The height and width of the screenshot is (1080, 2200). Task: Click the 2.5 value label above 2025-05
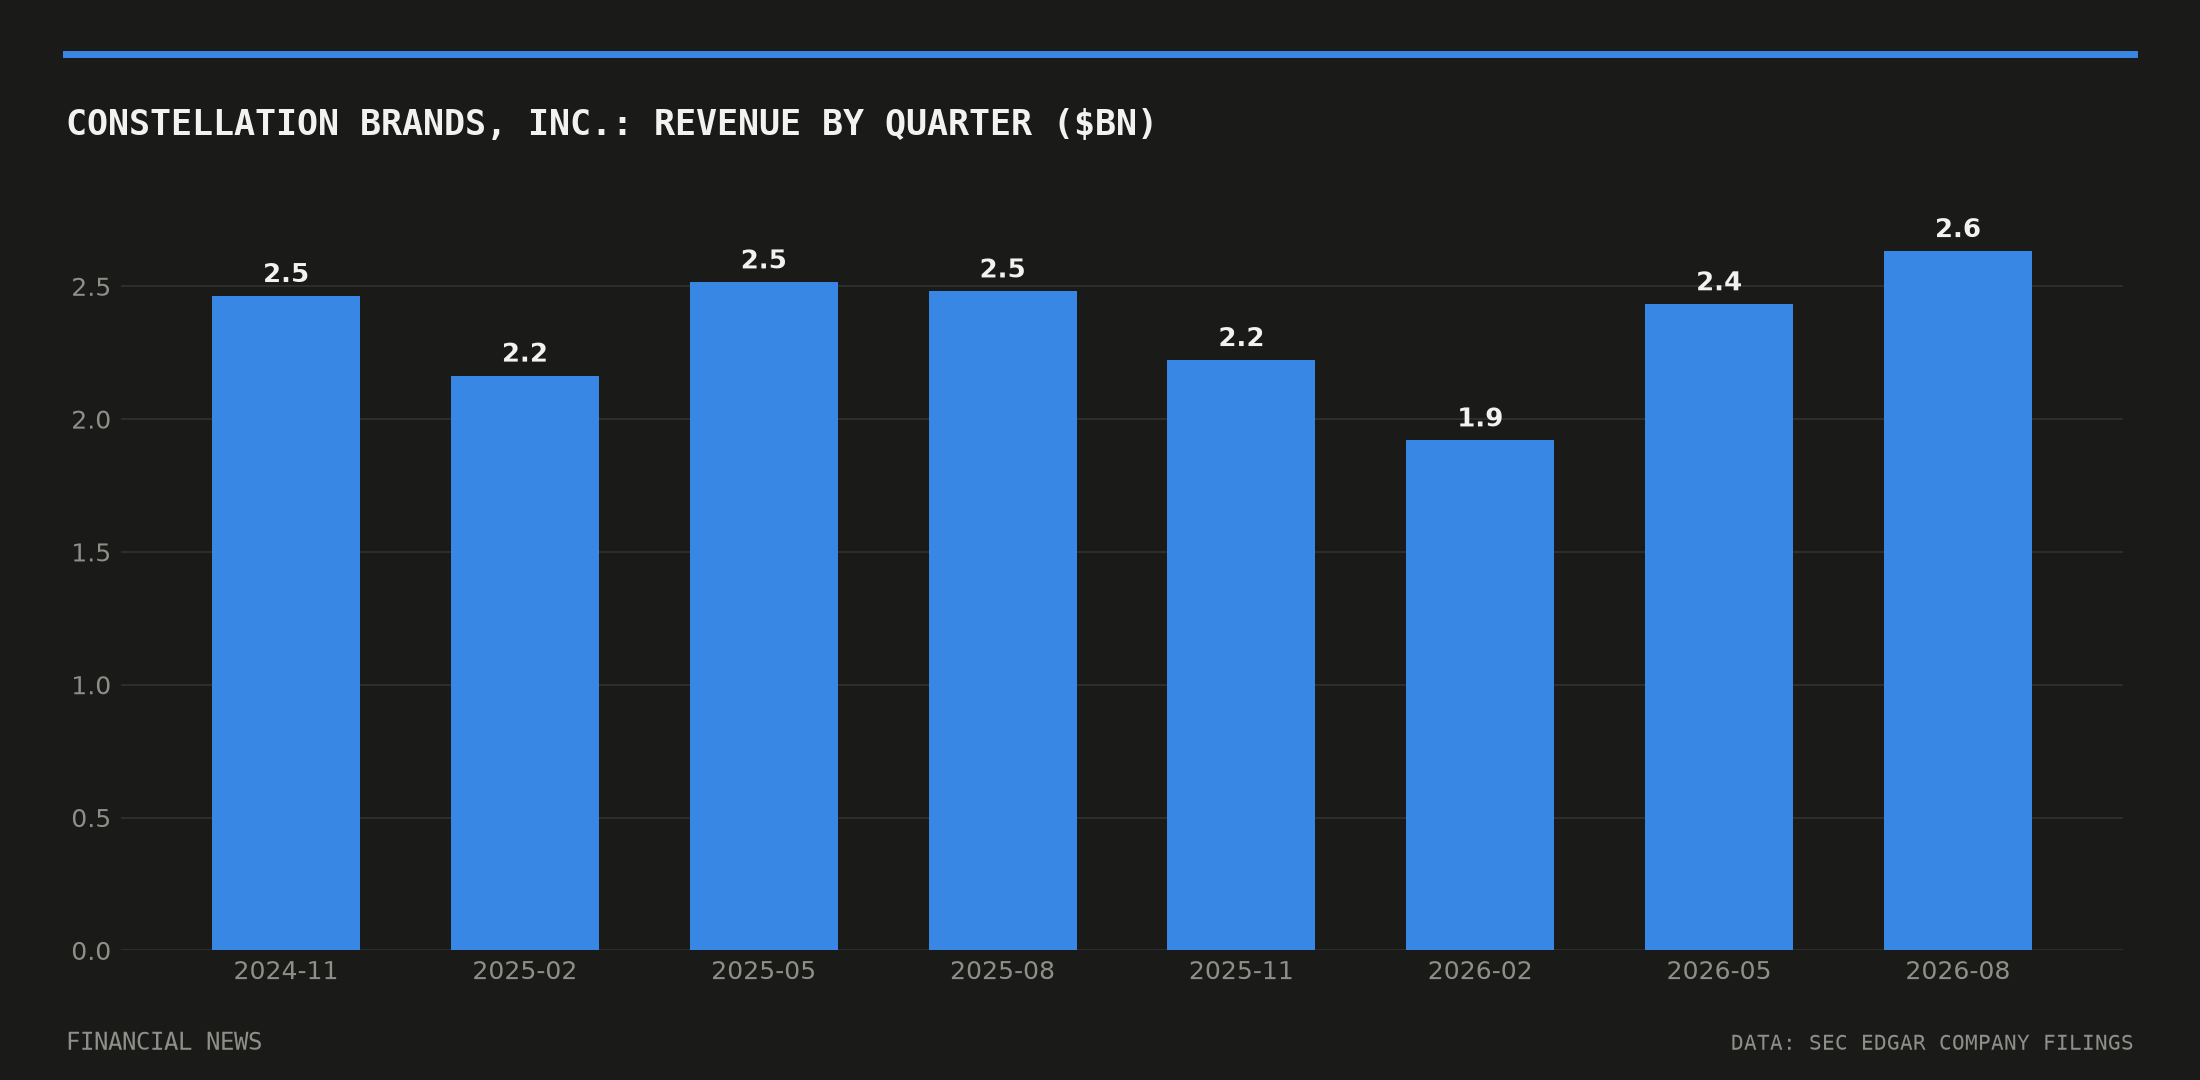[x=764, y=260]
